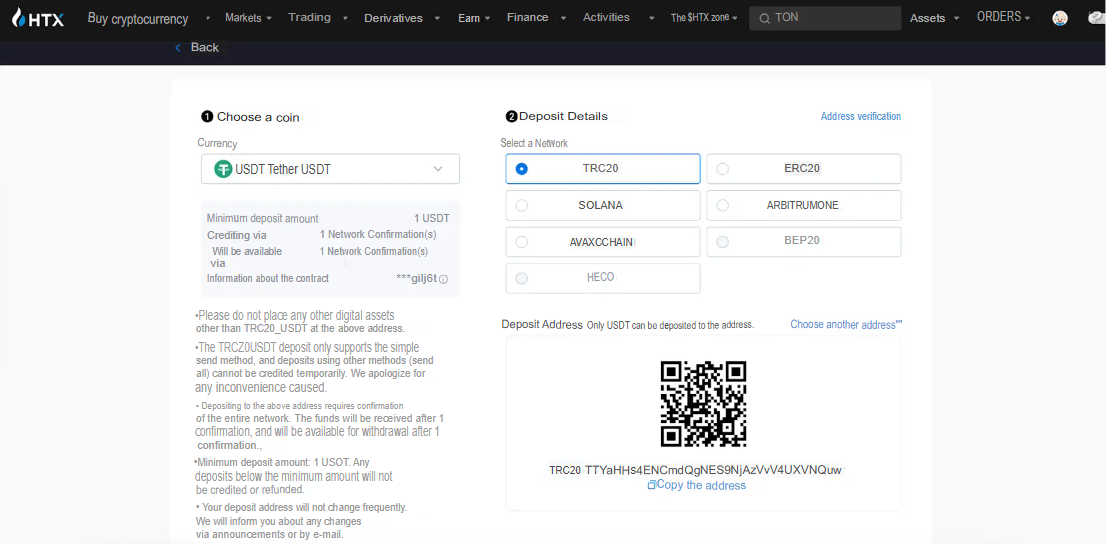The height and width of the screenshot is (544, 1106).
Task: Click Select a Network label
Action: [534, 143]
